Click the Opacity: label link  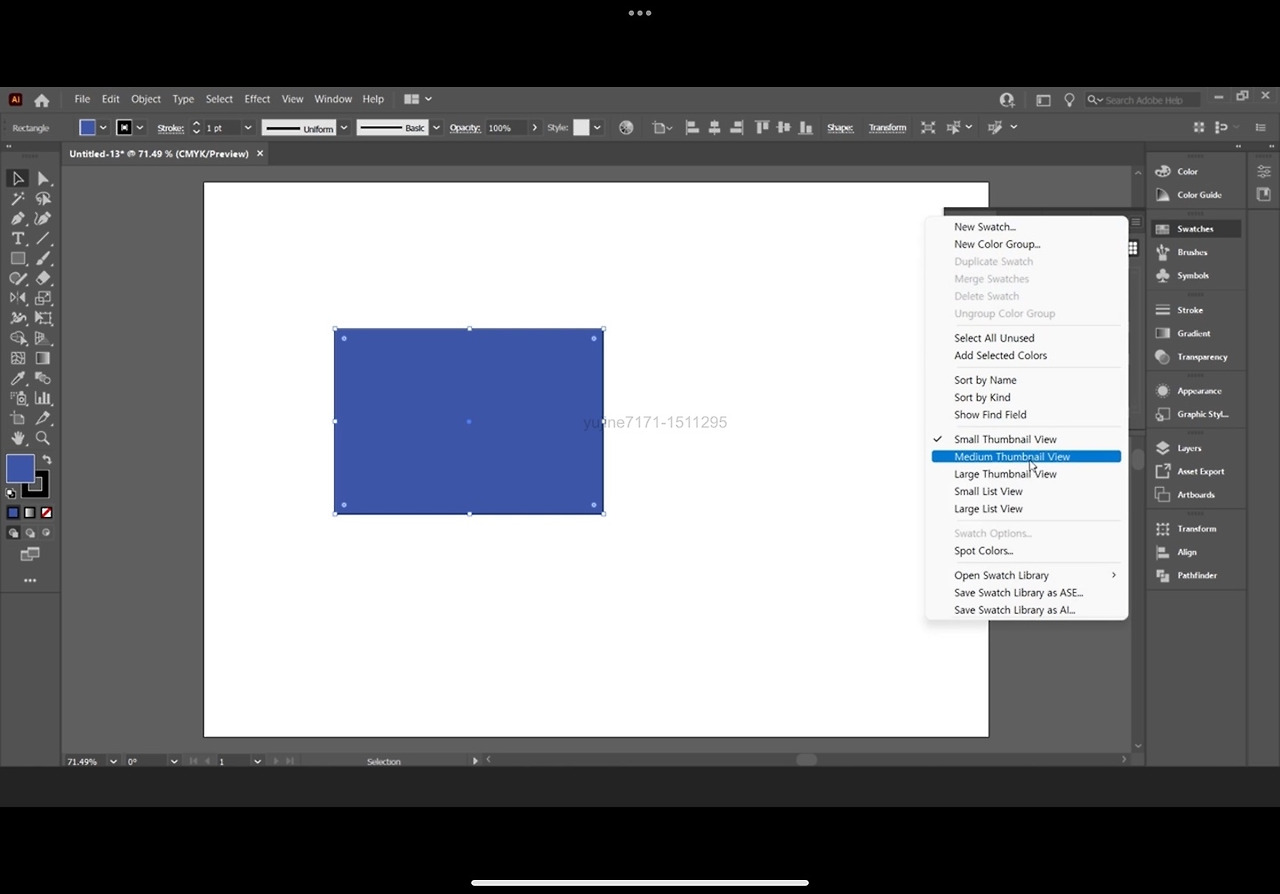(x=465, y=128)
